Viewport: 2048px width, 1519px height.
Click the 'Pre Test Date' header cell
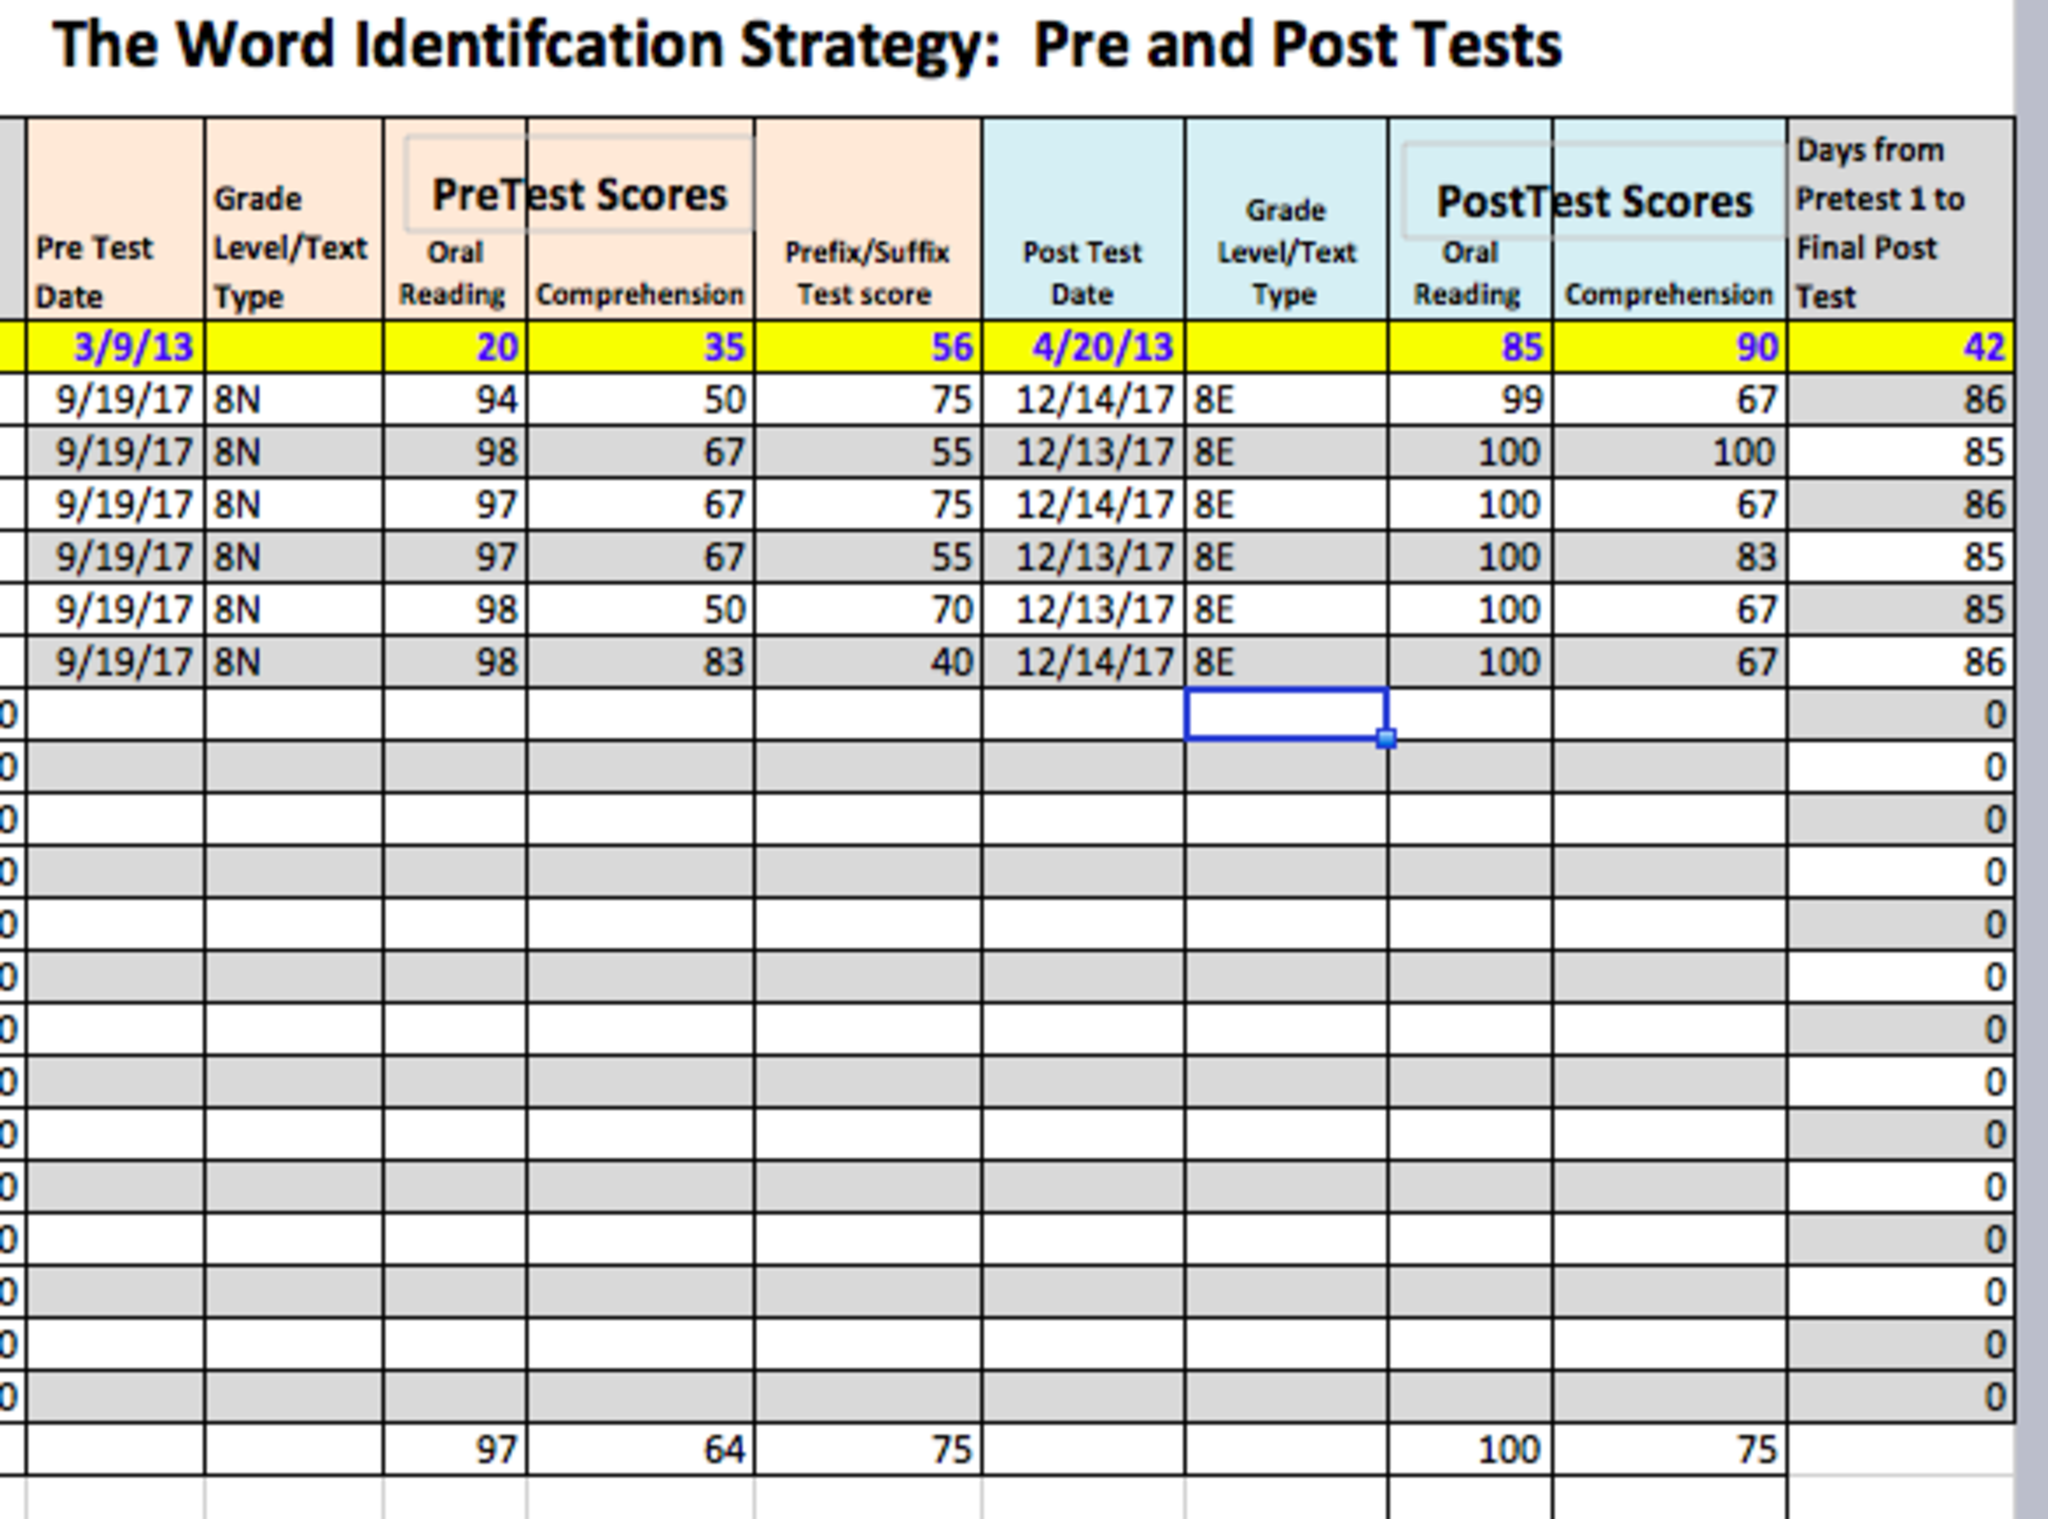pyautogui.click(x=115, y=270)
